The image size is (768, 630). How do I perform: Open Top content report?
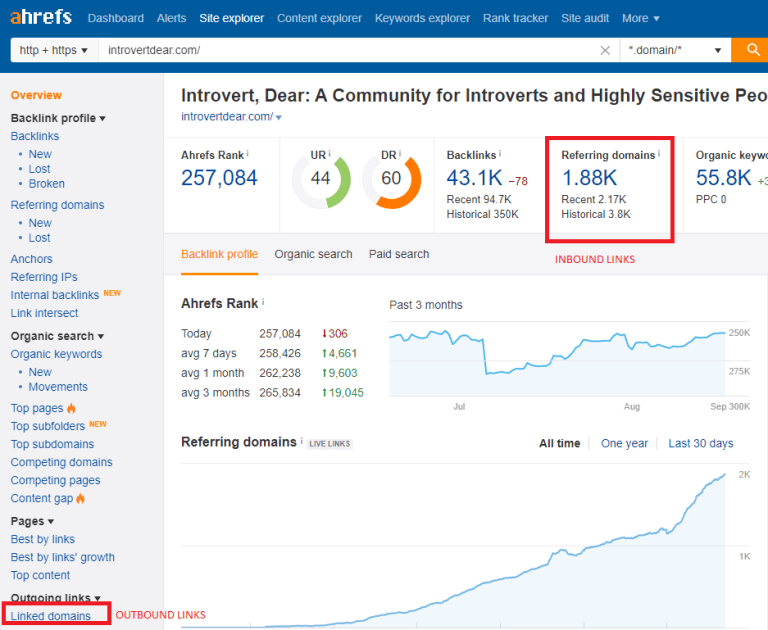coord(40,576)
